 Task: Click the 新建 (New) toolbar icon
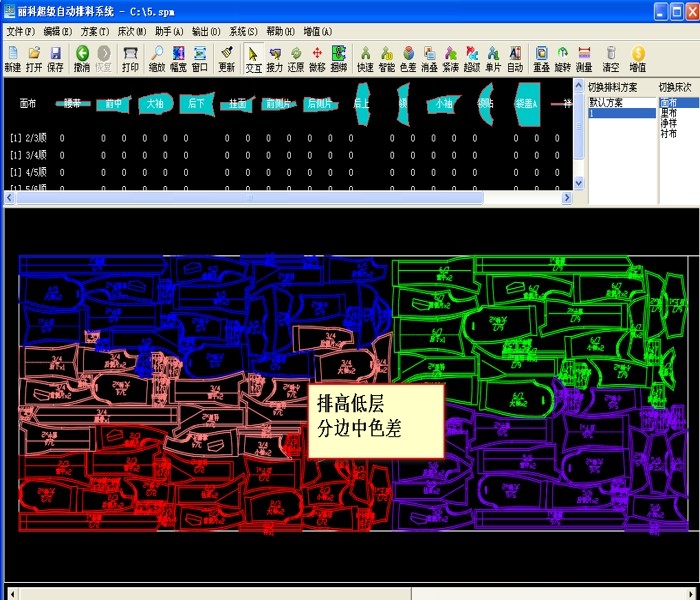(x=12, y=58)
